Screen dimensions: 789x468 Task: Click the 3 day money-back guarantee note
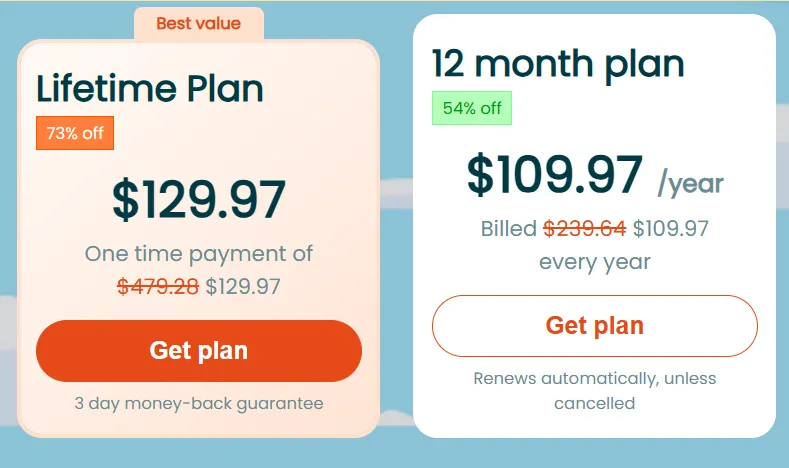click(198, 404)
